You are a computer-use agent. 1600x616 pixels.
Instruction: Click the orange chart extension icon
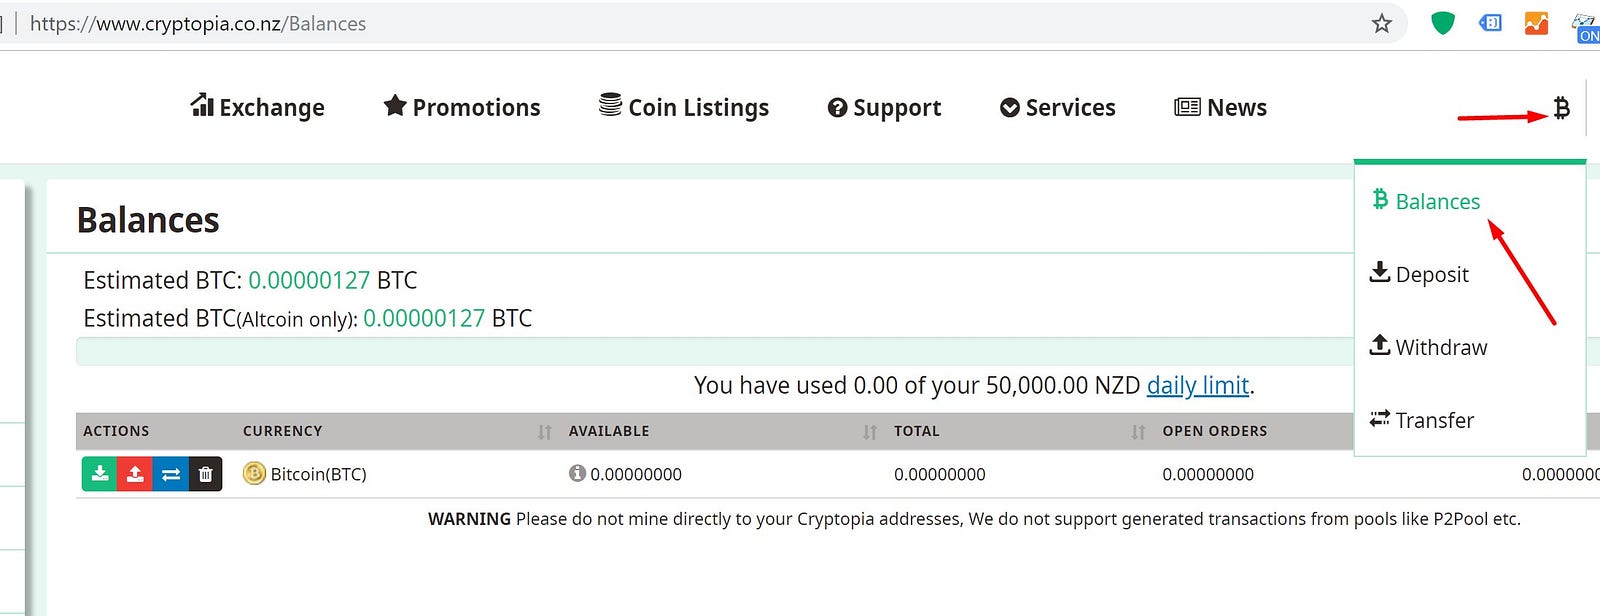[1536, 23]
